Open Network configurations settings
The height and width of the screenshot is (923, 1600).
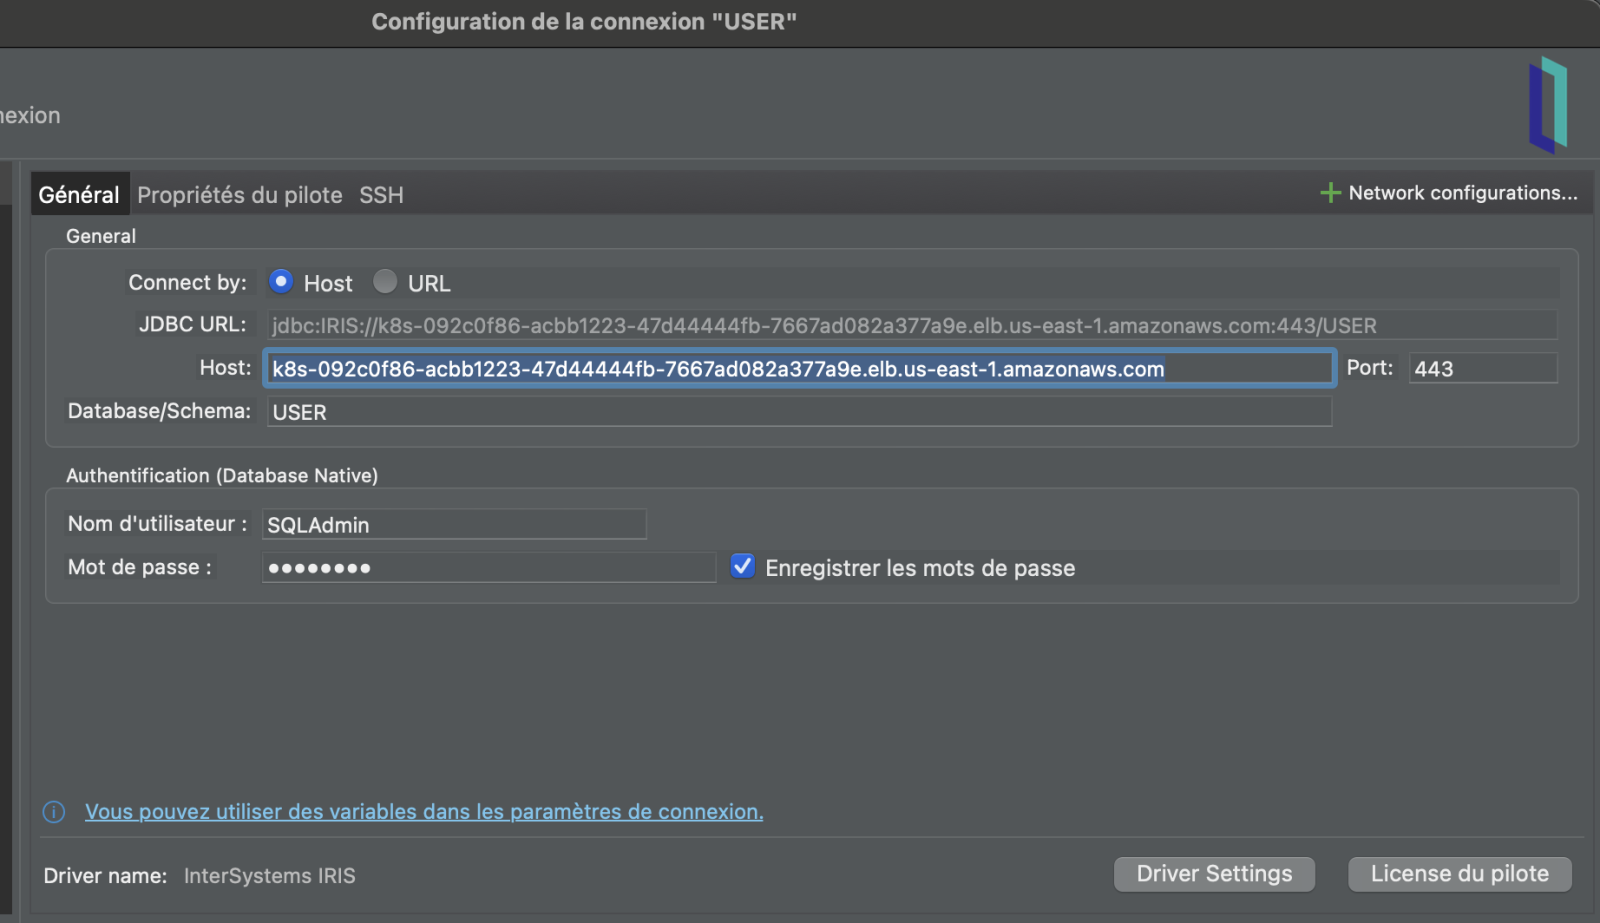point(1462,193)
